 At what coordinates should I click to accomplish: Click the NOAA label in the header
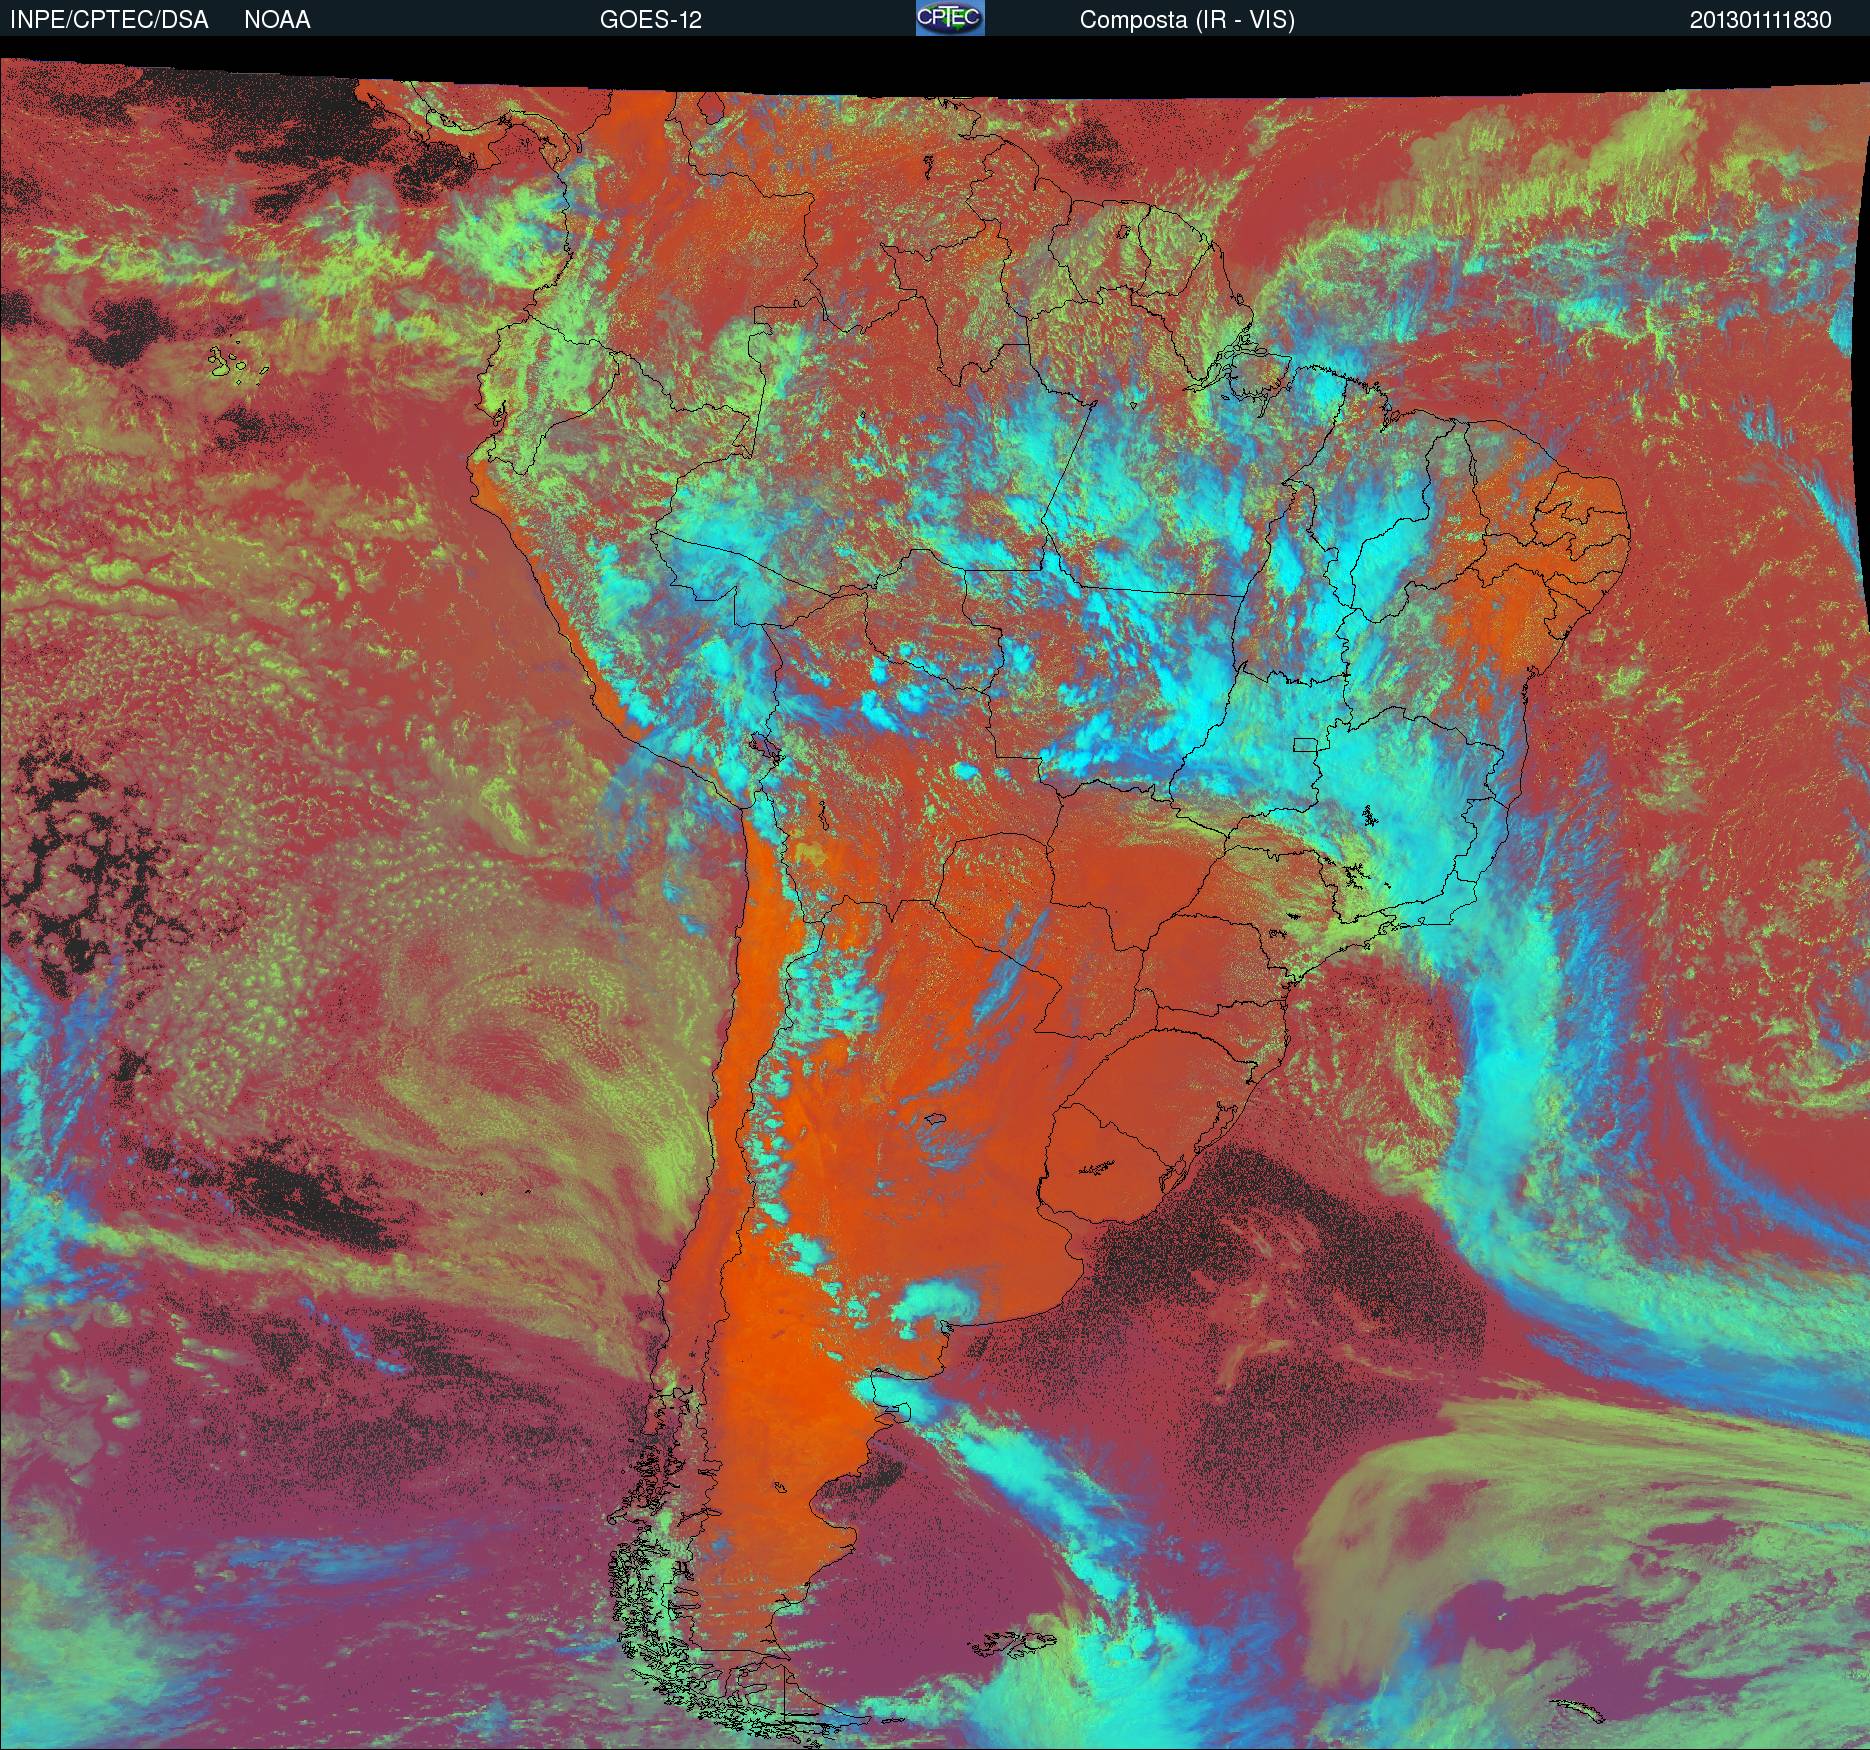coord(277,20)
